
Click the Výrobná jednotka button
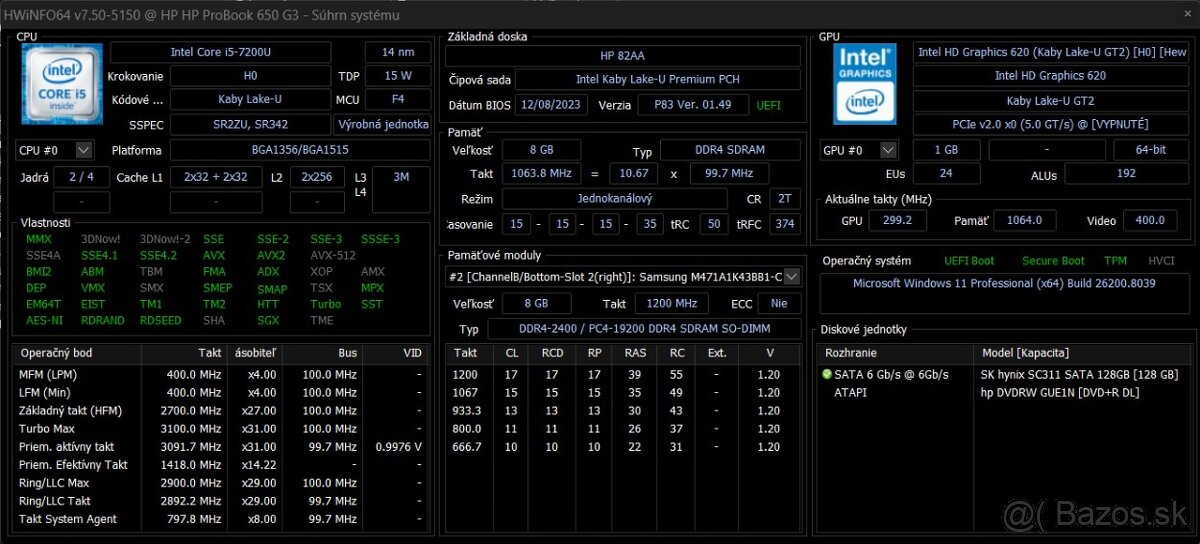point(383,124)
